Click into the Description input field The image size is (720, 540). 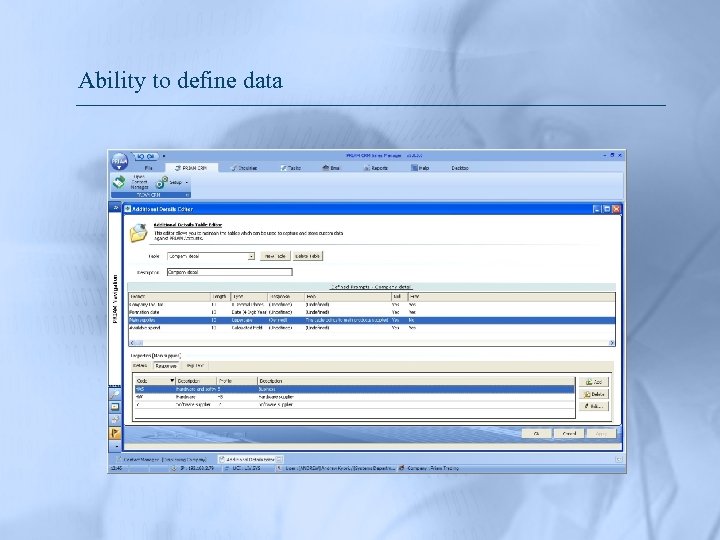click(230, 272)
